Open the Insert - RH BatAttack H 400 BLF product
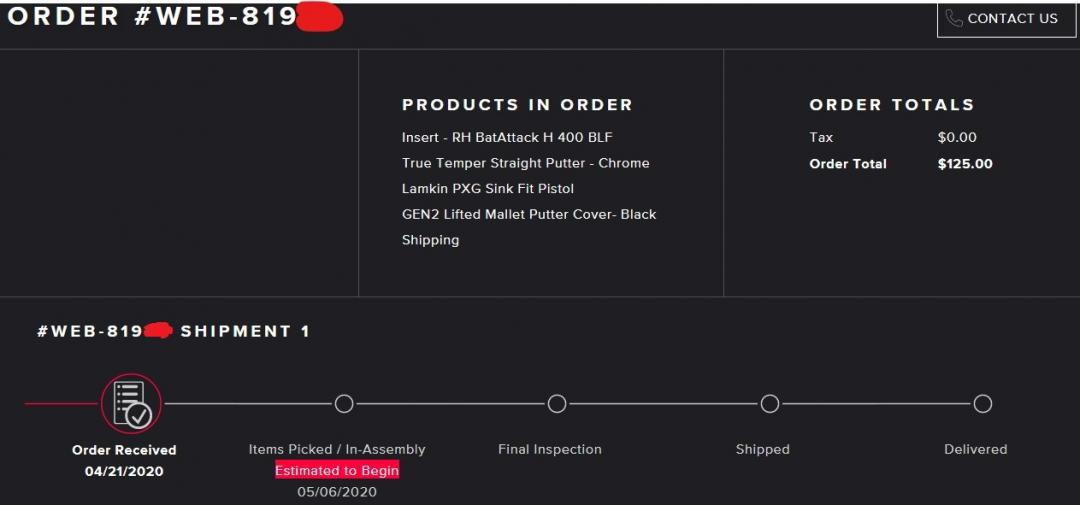This screenshot has height=505, width=1080. [x=507, y=137]
